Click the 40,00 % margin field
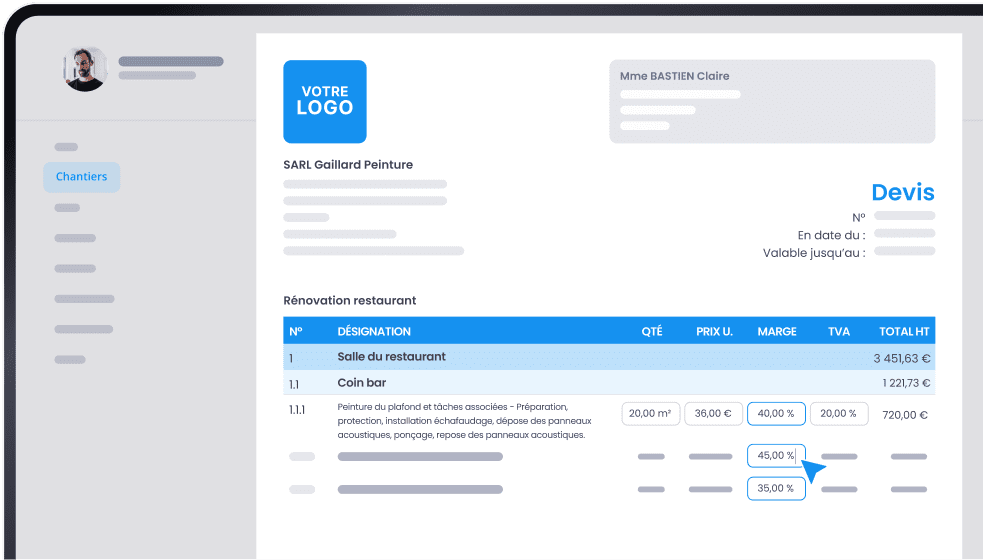 tap(776, 414)
